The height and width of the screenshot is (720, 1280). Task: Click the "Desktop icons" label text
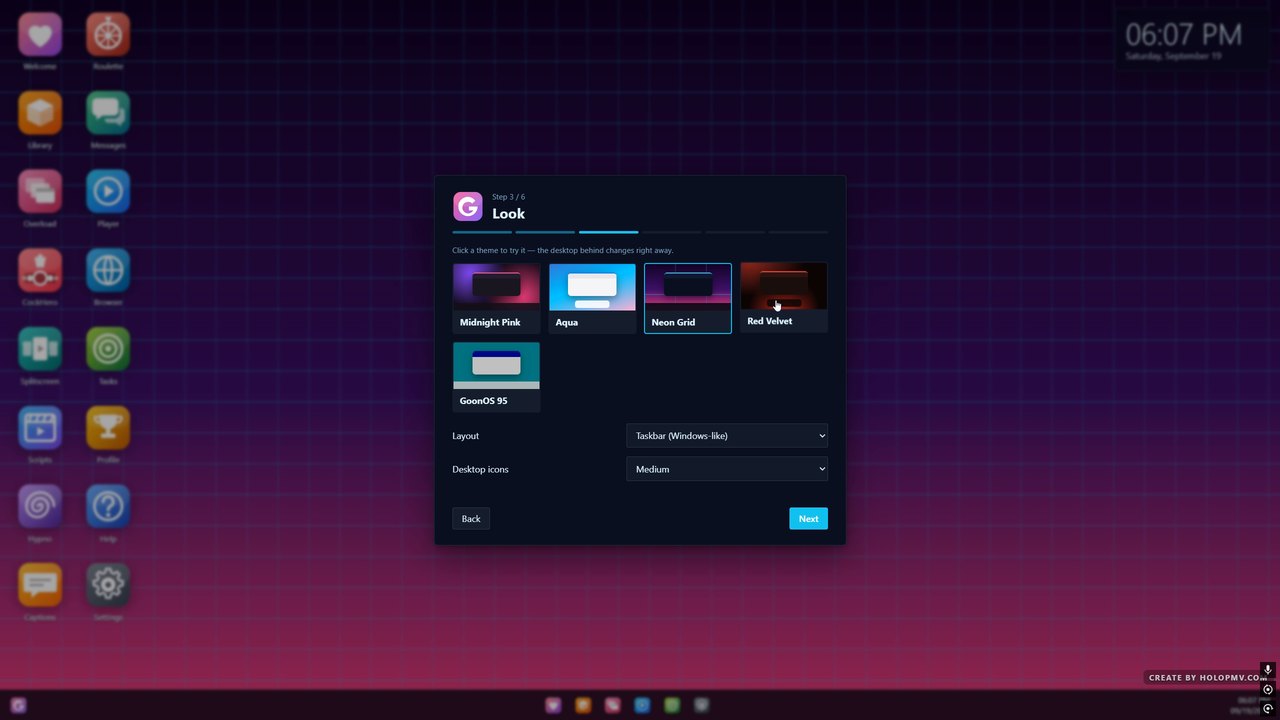480,469
